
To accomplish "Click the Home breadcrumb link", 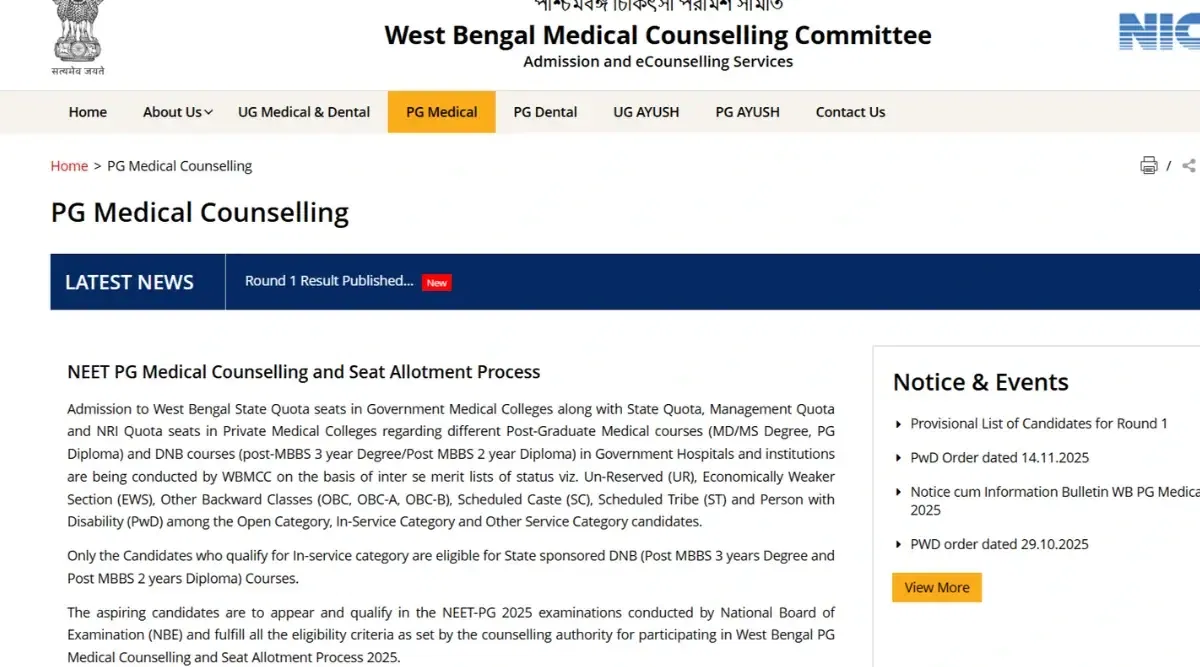I will pyautogui.click(x=69, y=166).
